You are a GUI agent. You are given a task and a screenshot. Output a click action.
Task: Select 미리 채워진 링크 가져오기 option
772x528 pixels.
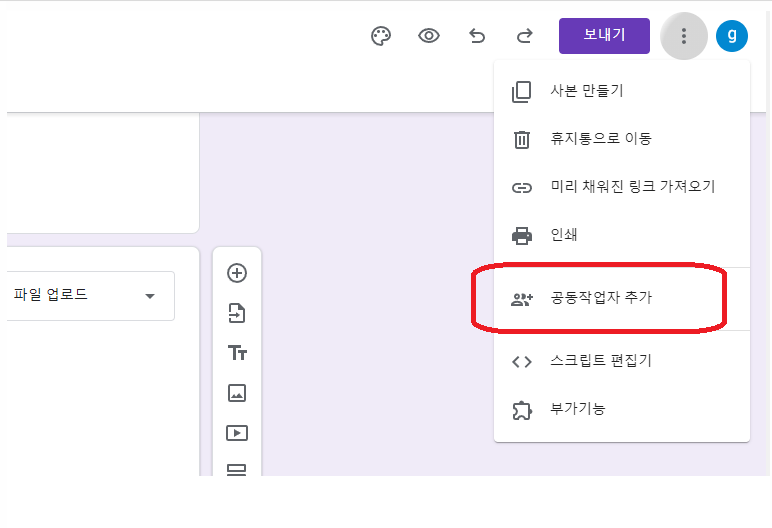[622, 187]
